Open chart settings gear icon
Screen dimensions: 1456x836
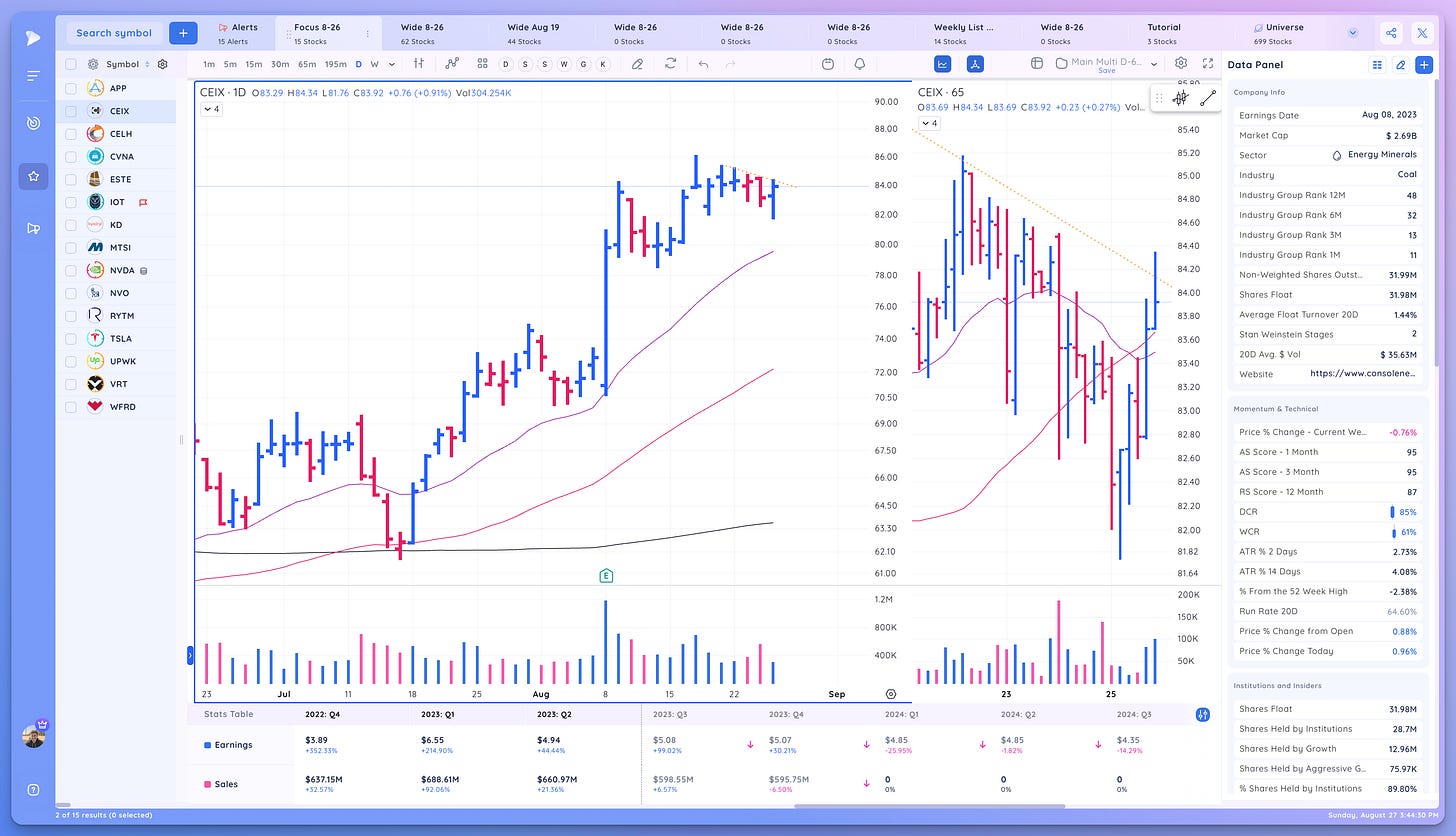click(x=1181, y=63)
